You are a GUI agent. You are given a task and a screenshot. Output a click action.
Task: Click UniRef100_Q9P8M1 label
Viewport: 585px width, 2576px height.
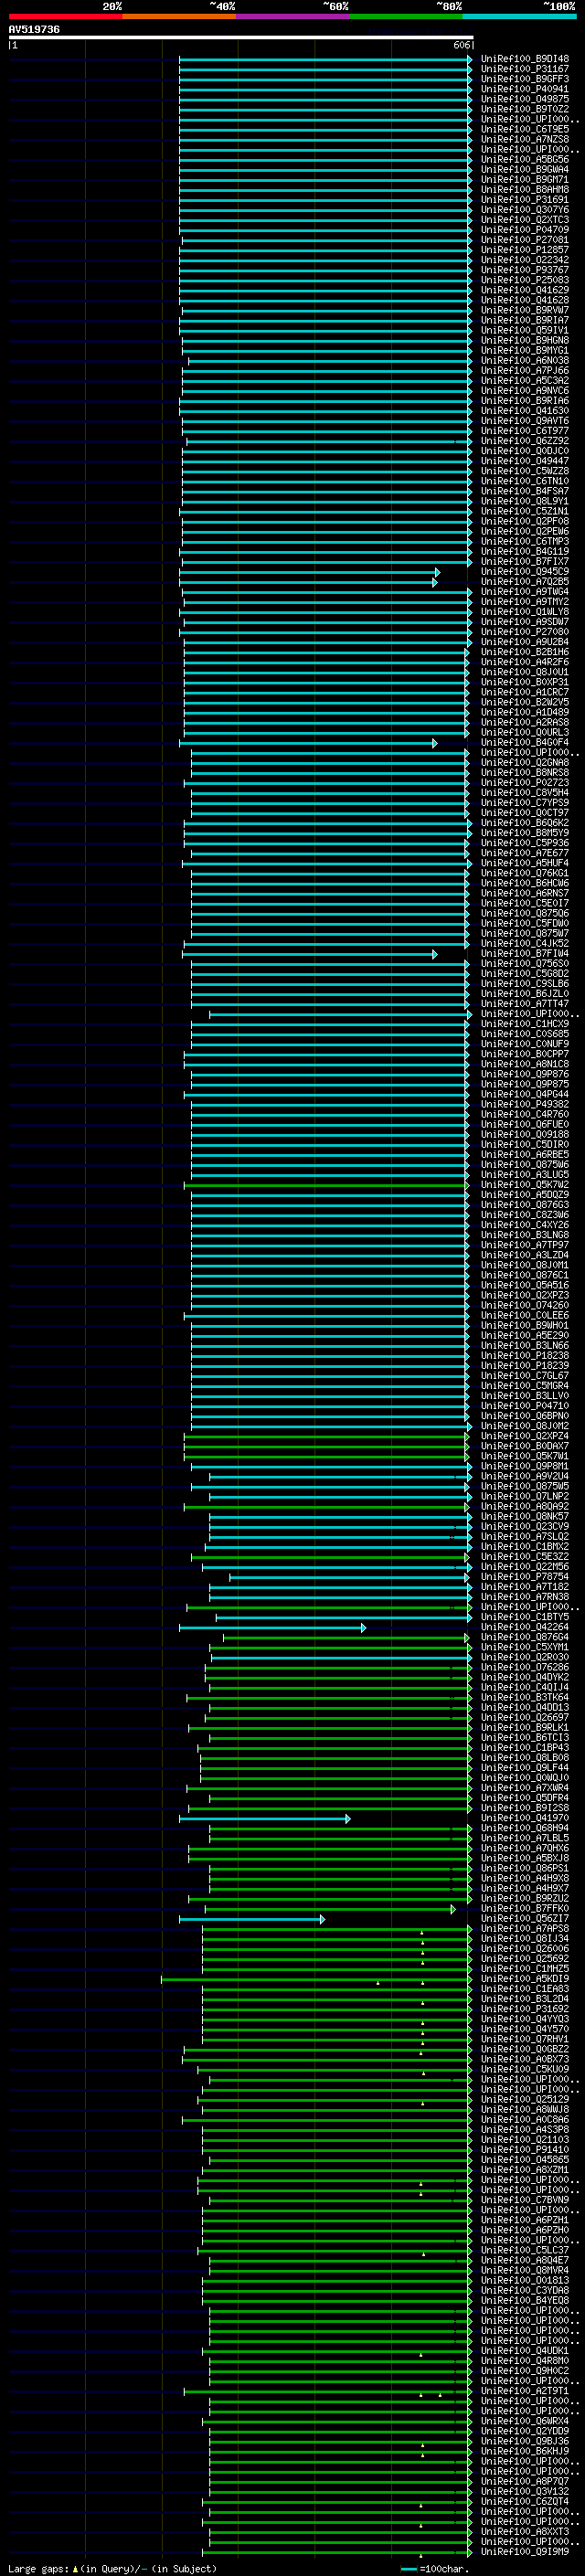[x=525, y=1467]
